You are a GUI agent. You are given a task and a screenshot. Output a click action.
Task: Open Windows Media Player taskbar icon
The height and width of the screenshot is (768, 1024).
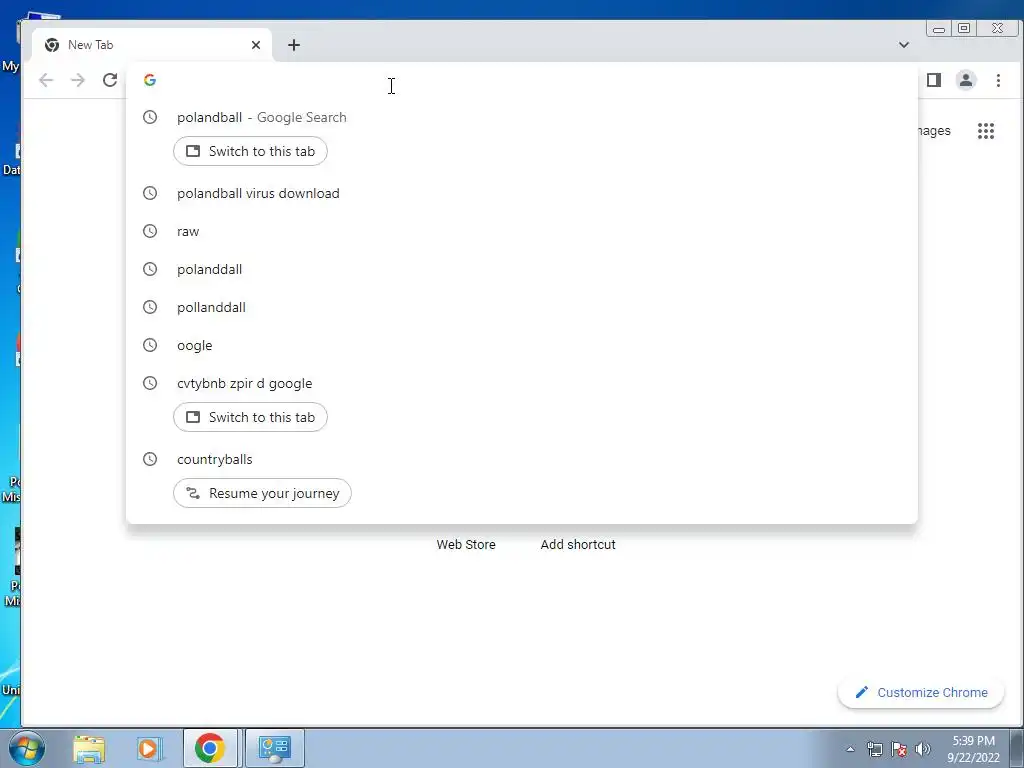coord(149,748)
